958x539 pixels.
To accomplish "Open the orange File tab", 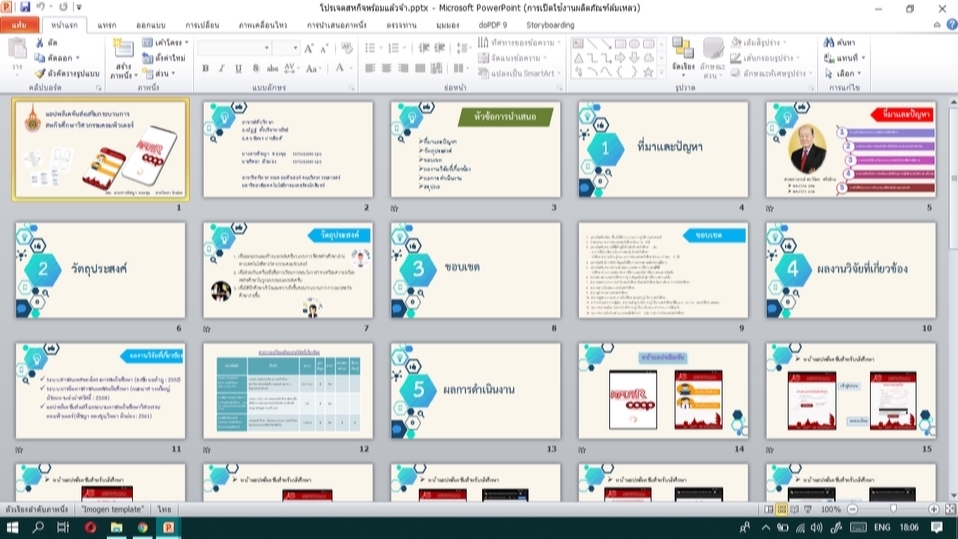I will coord(20,25).
